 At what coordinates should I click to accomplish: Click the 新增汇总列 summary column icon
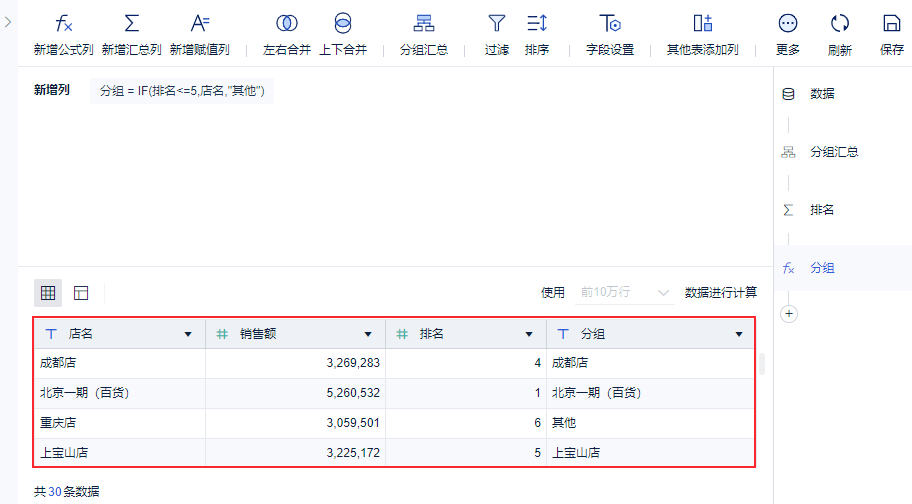(131, 25)
